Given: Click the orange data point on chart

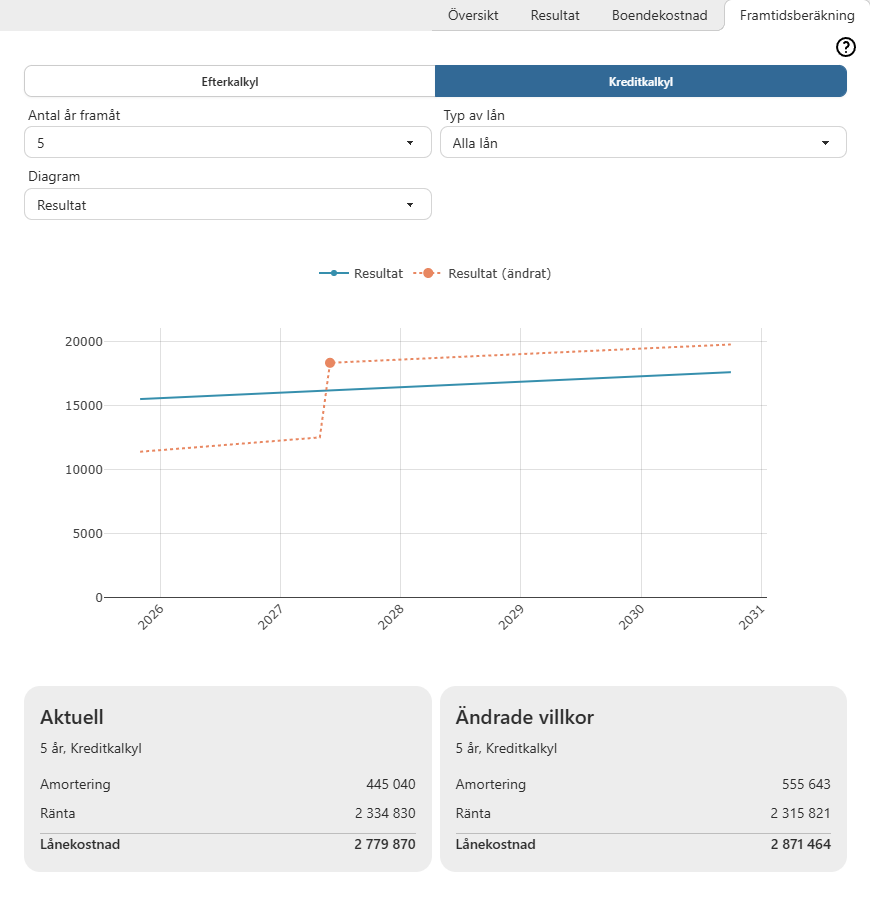Looking at the screenshot, I should coord(330,362).
